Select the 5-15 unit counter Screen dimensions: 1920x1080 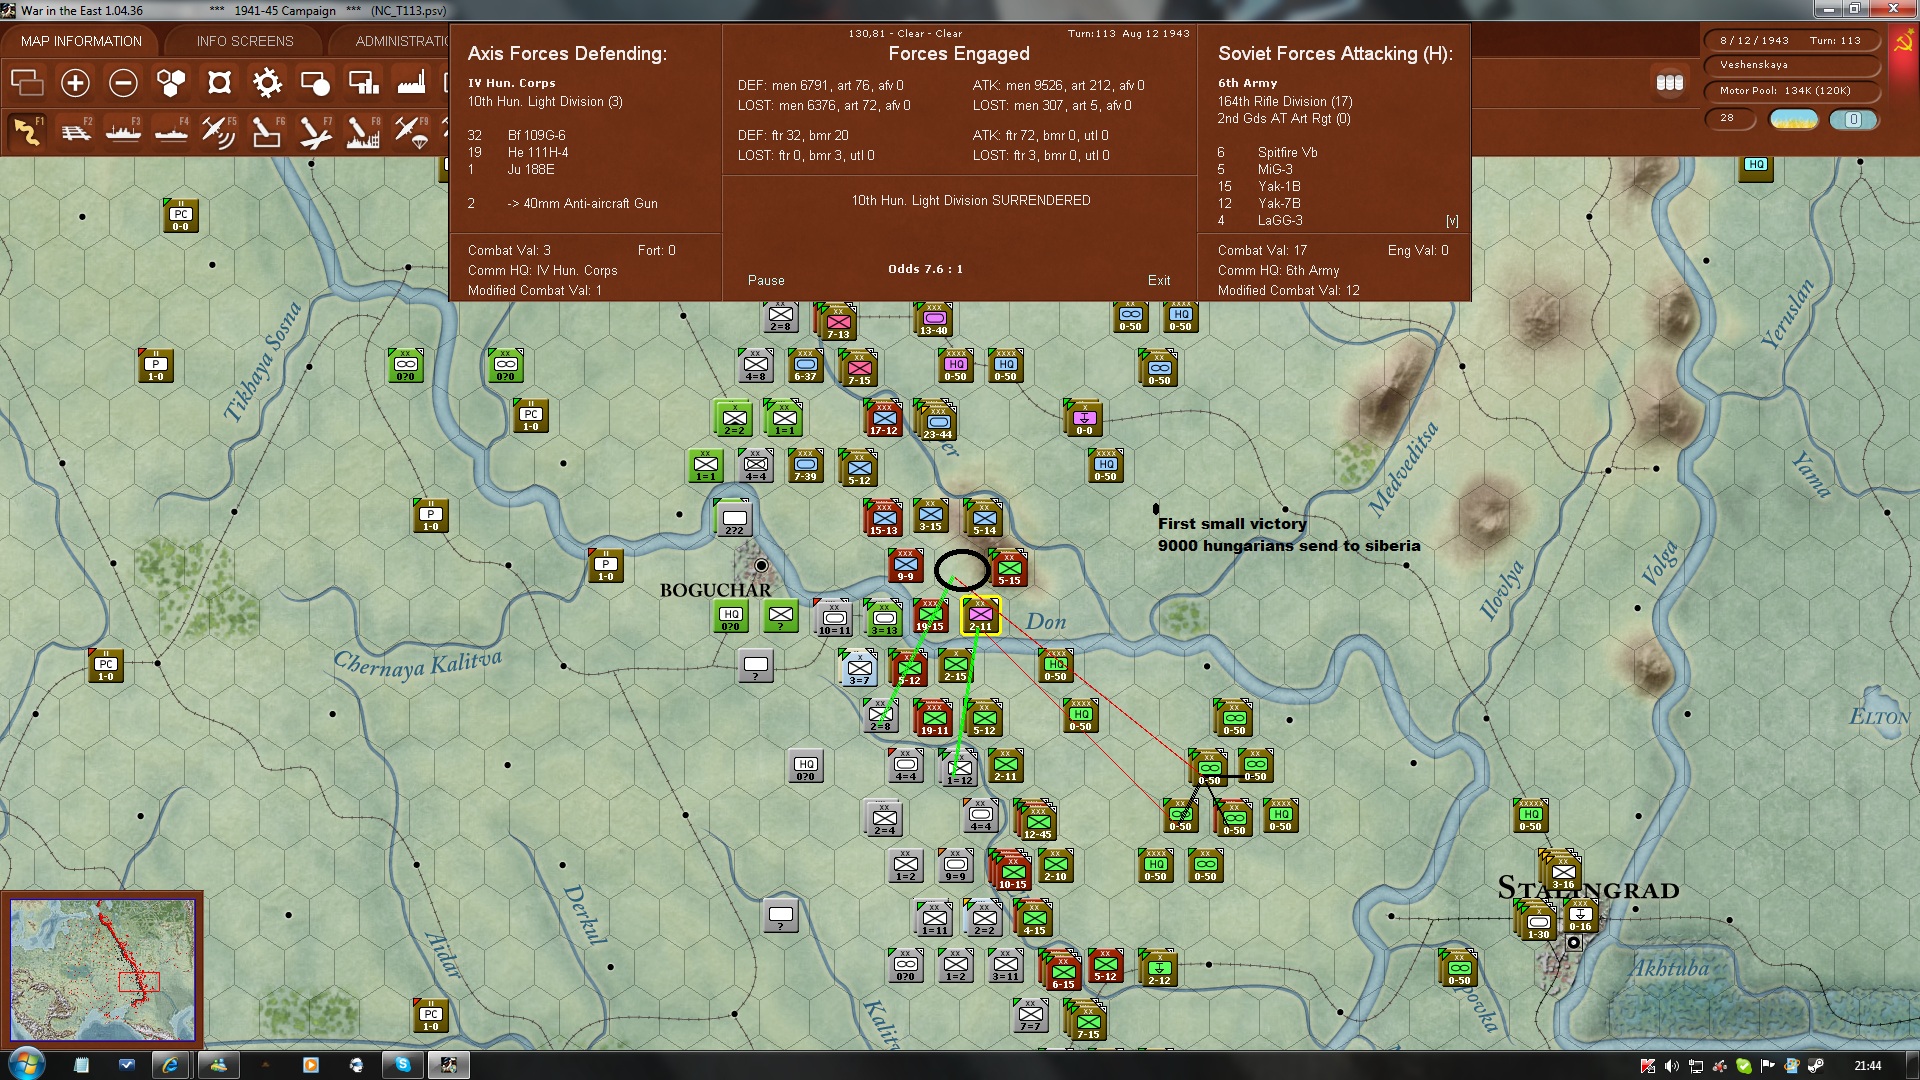1009,569
